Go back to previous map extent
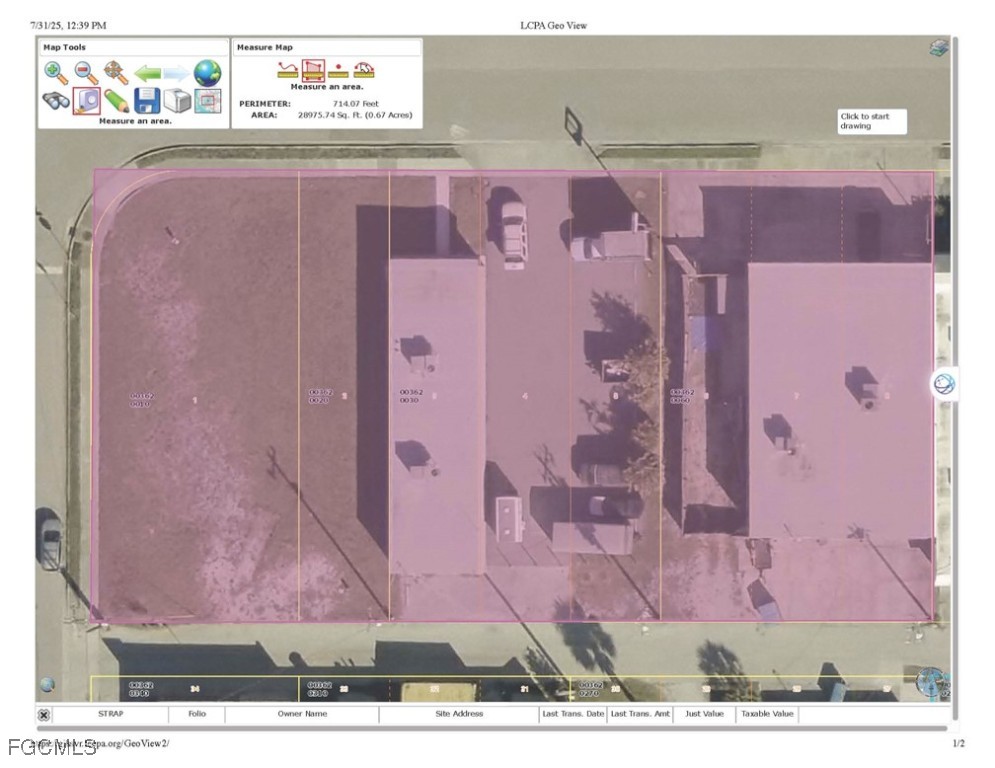The height and width of the screenshot is (768, 995). pyautogui.click(x=148, y=72)
